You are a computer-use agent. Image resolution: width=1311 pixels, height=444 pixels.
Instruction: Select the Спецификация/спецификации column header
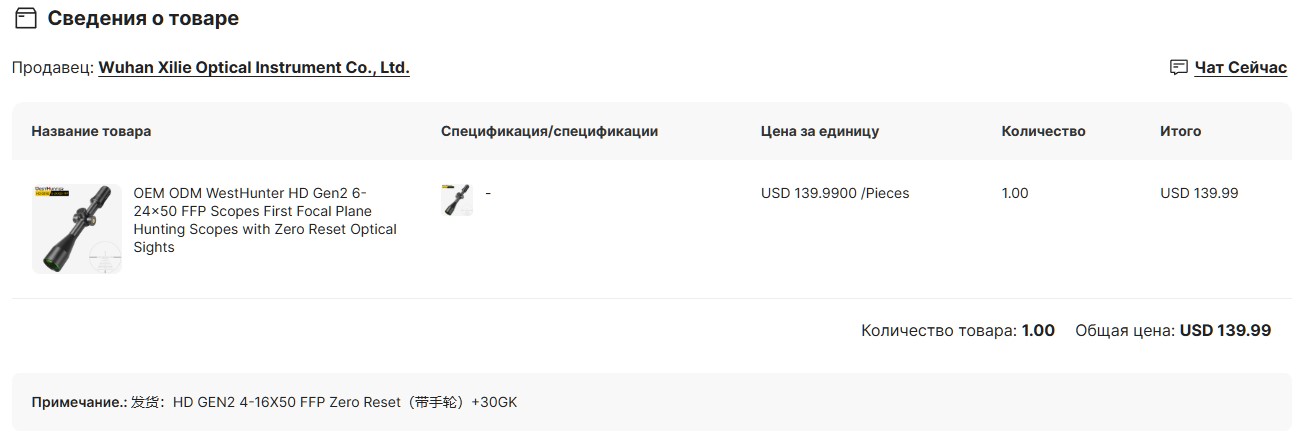pyautogui.click(x=549, y=131)
